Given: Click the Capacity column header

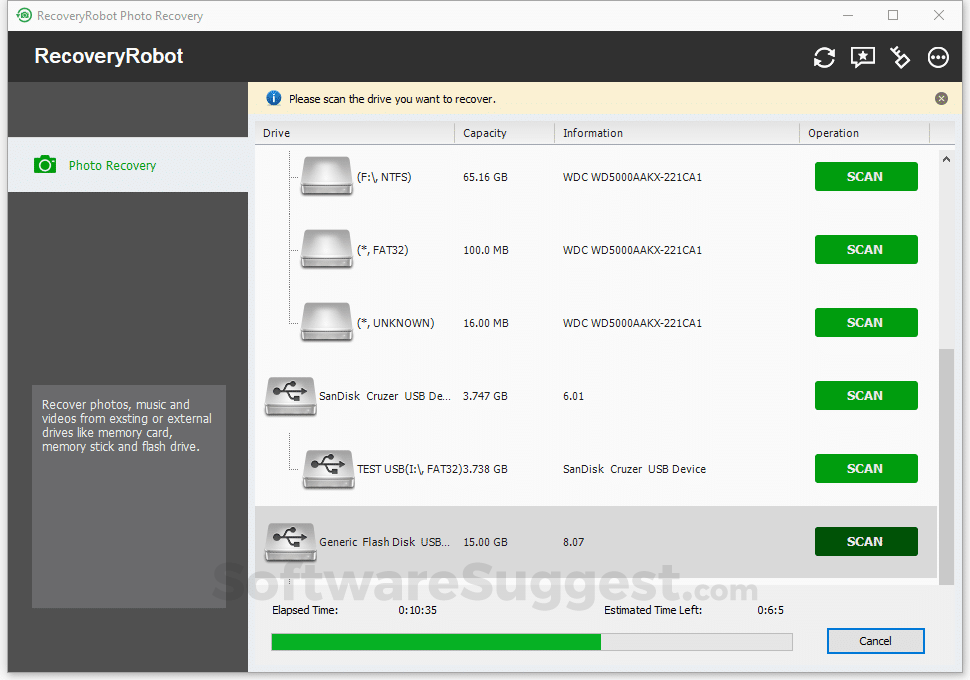Looking at the screenshot, I should [485, 132].
